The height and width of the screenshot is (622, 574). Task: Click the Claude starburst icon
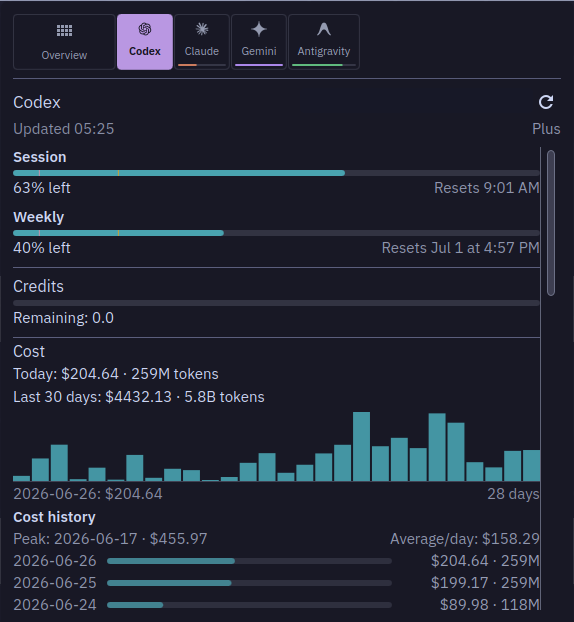(202, 29)
